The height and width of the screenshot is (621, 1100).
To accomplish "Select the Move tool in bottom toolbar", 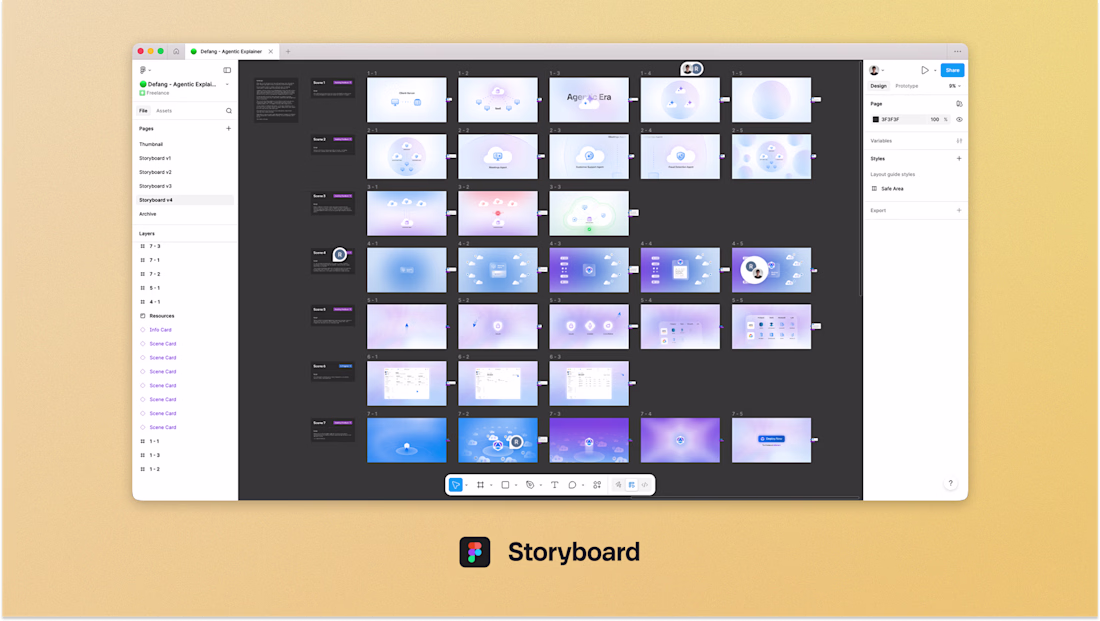I will pyautogui.click(x=455, y=485).
